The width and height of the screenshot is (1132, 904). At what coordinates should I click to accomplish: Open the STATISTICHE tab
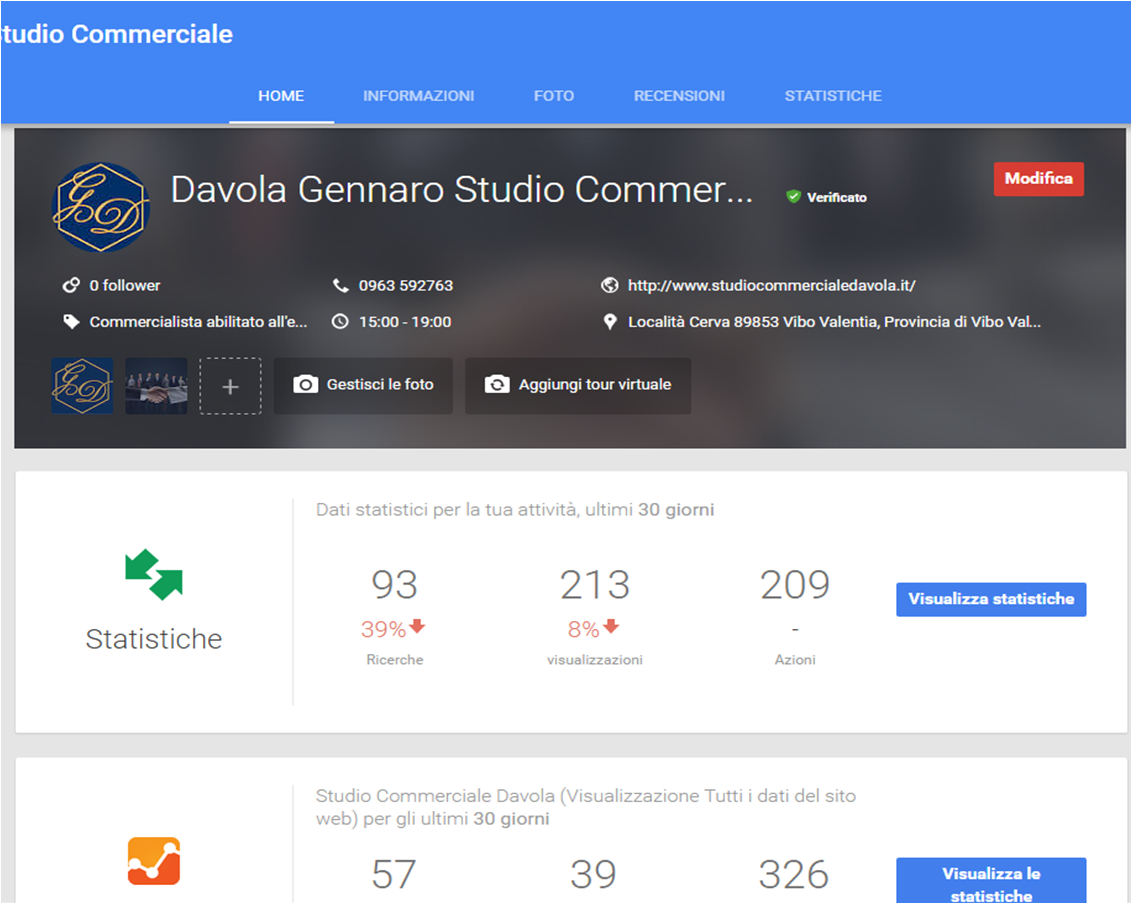tap(833, 96)
